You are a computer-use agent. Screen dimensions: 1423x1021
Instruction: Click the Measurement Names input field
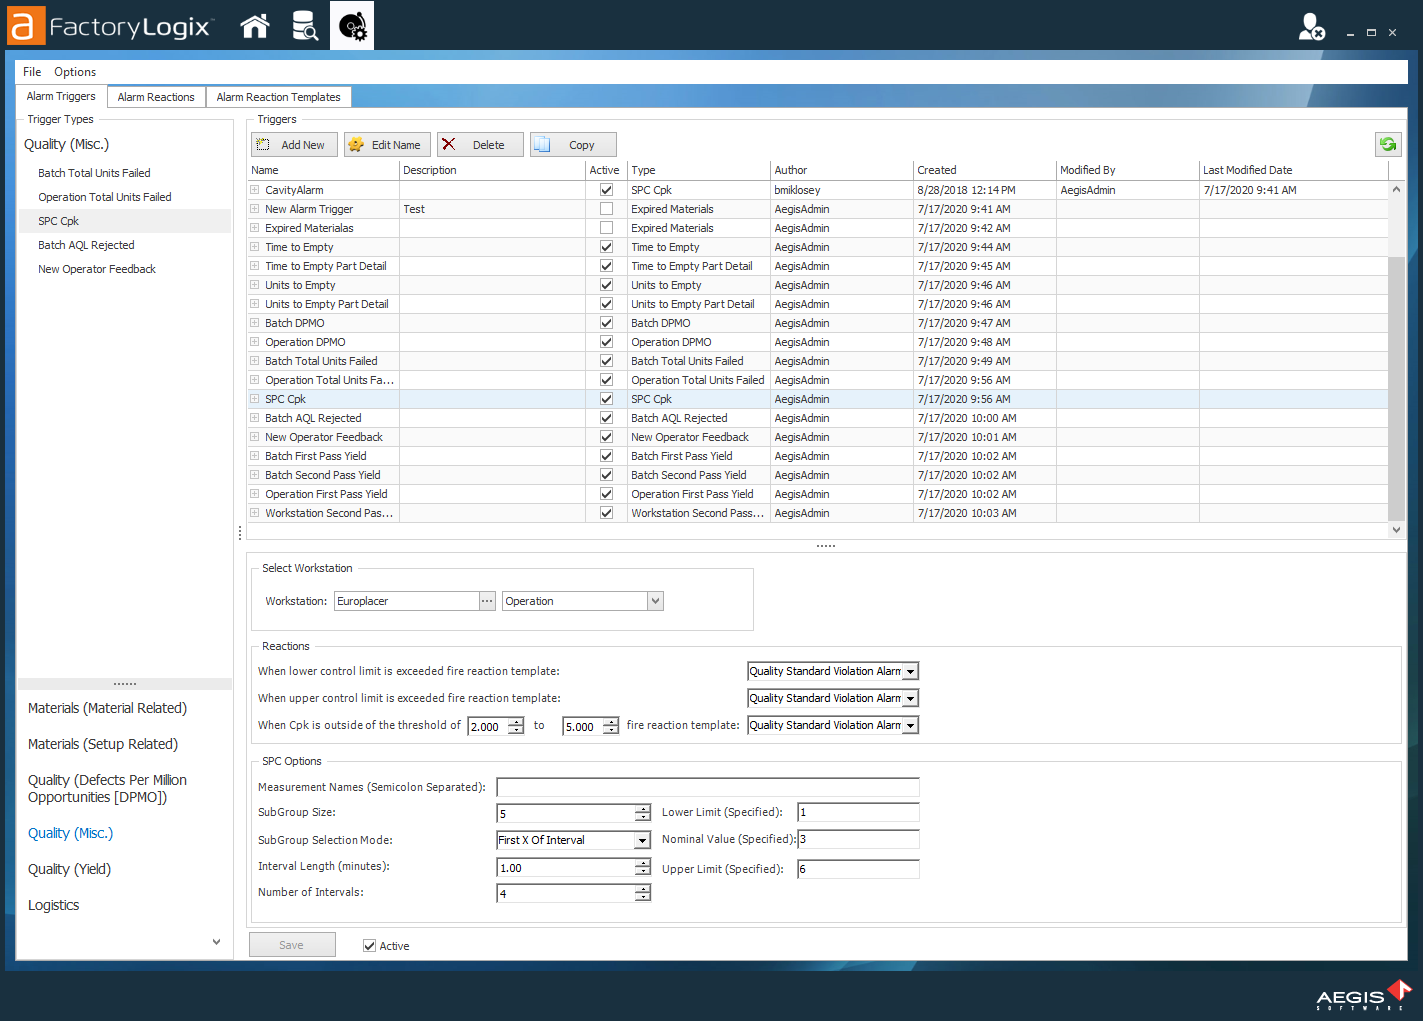click(x=707, y=788)
